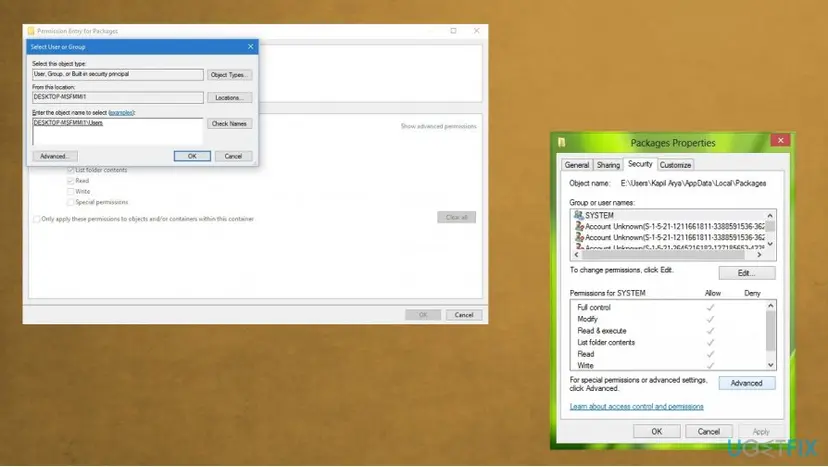Image resolution: width=828 pixels, height=467 pixels.
Task: Click the permissions list vertical scrollbar thumb
Action: click(770, 331)
